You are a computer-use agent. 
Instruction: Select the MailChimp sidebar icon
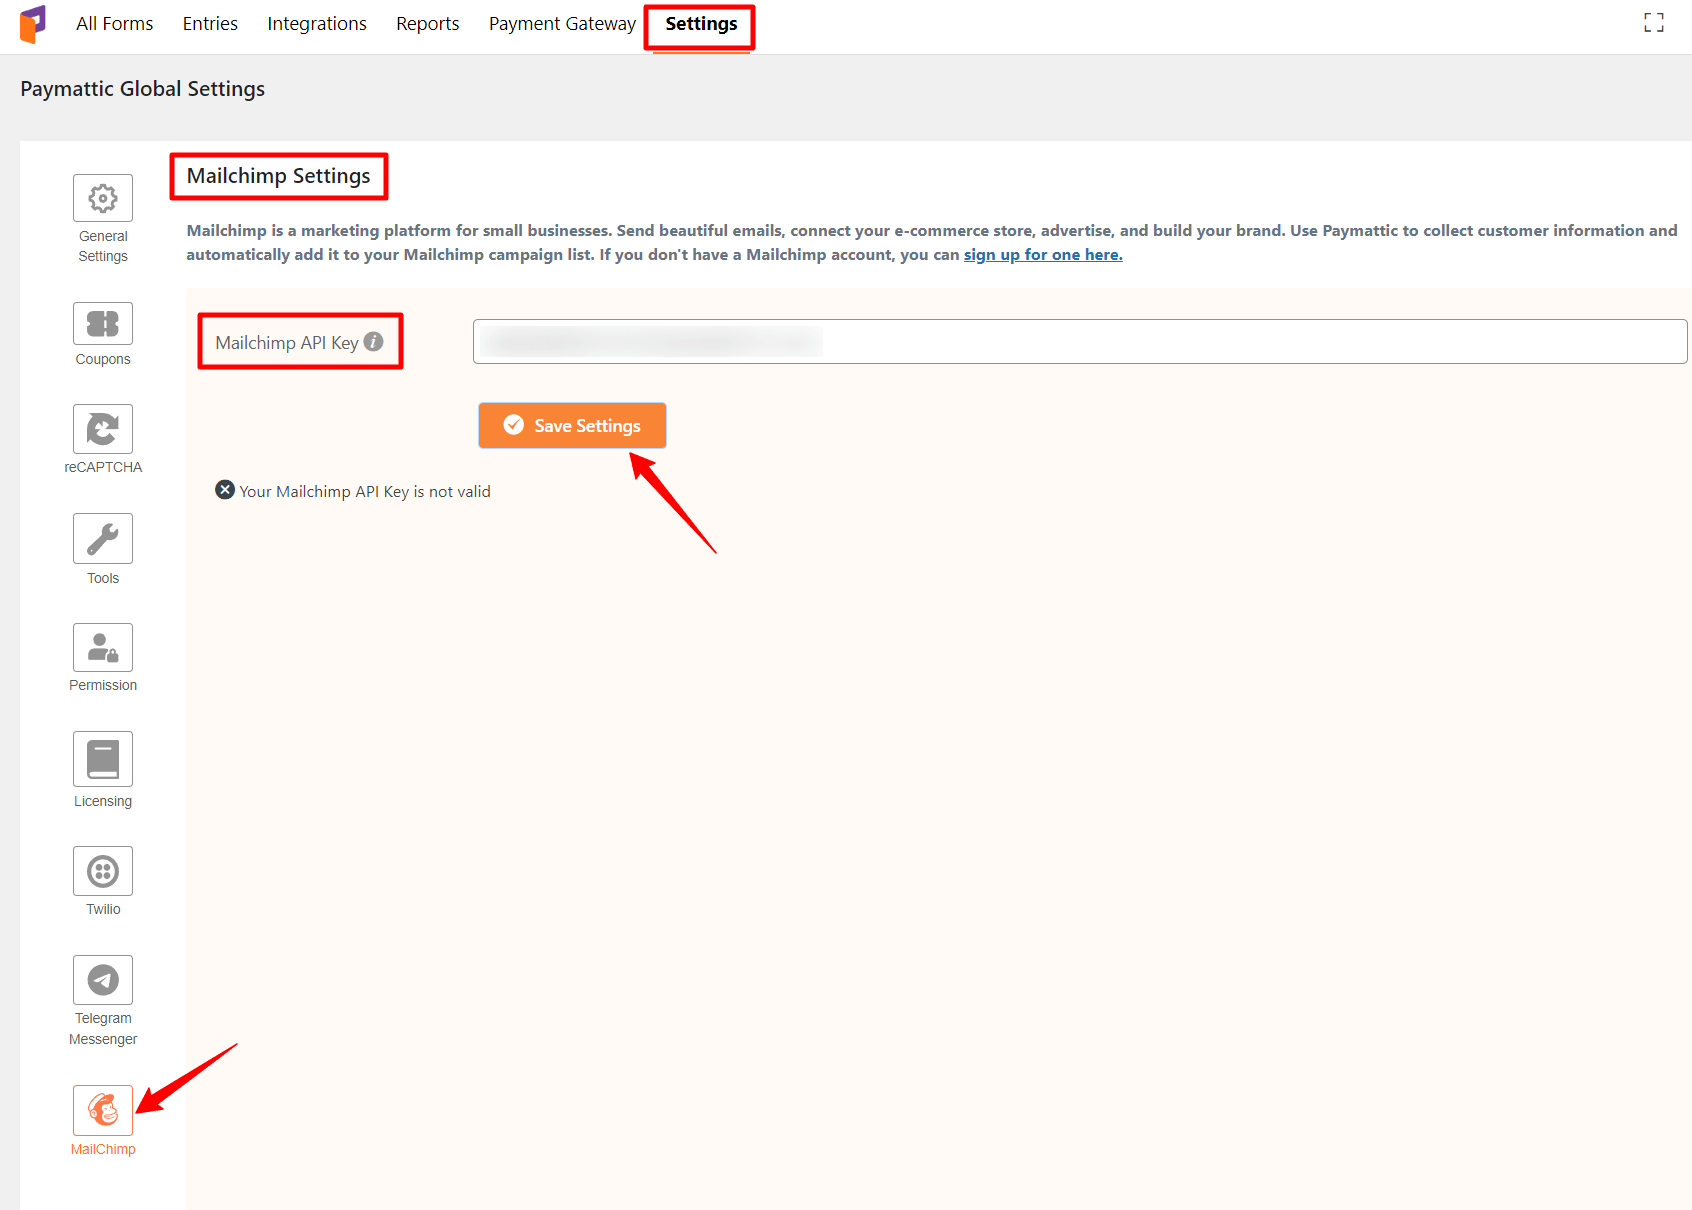[103, 1110]
